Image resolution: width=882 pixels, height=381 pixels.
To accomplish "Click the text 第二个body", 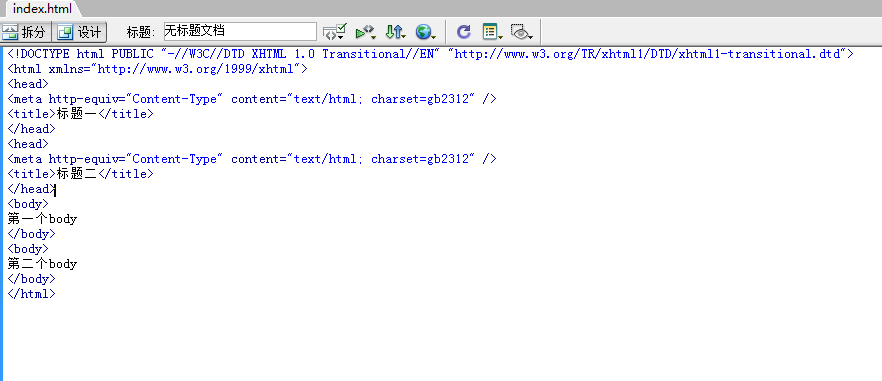I will (x=42, y=264).
